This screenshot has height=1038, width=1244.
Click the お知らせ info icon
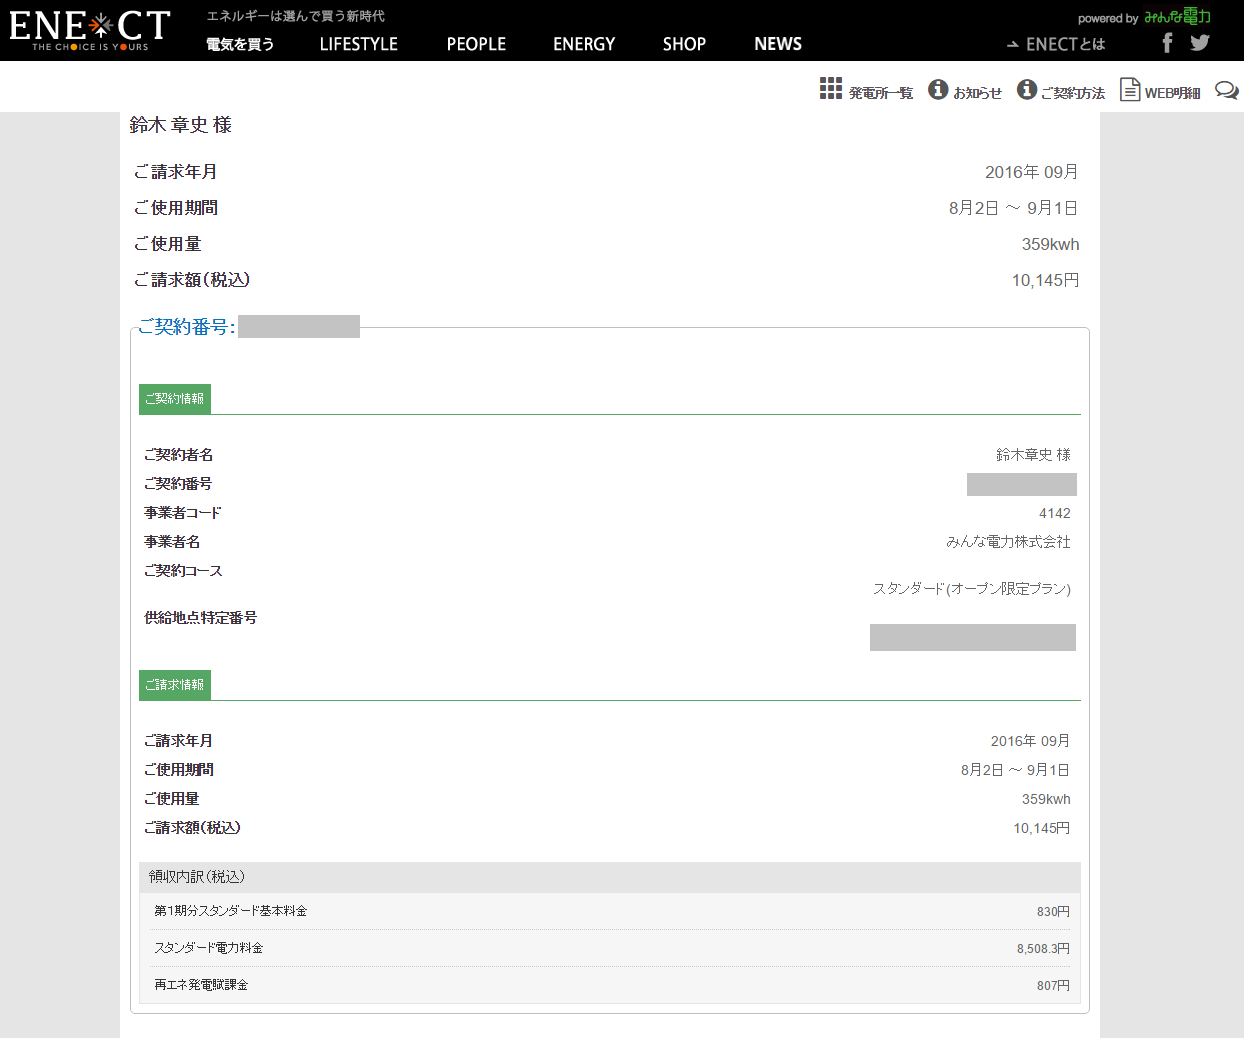pyautogui.click(x=938, y=89)
